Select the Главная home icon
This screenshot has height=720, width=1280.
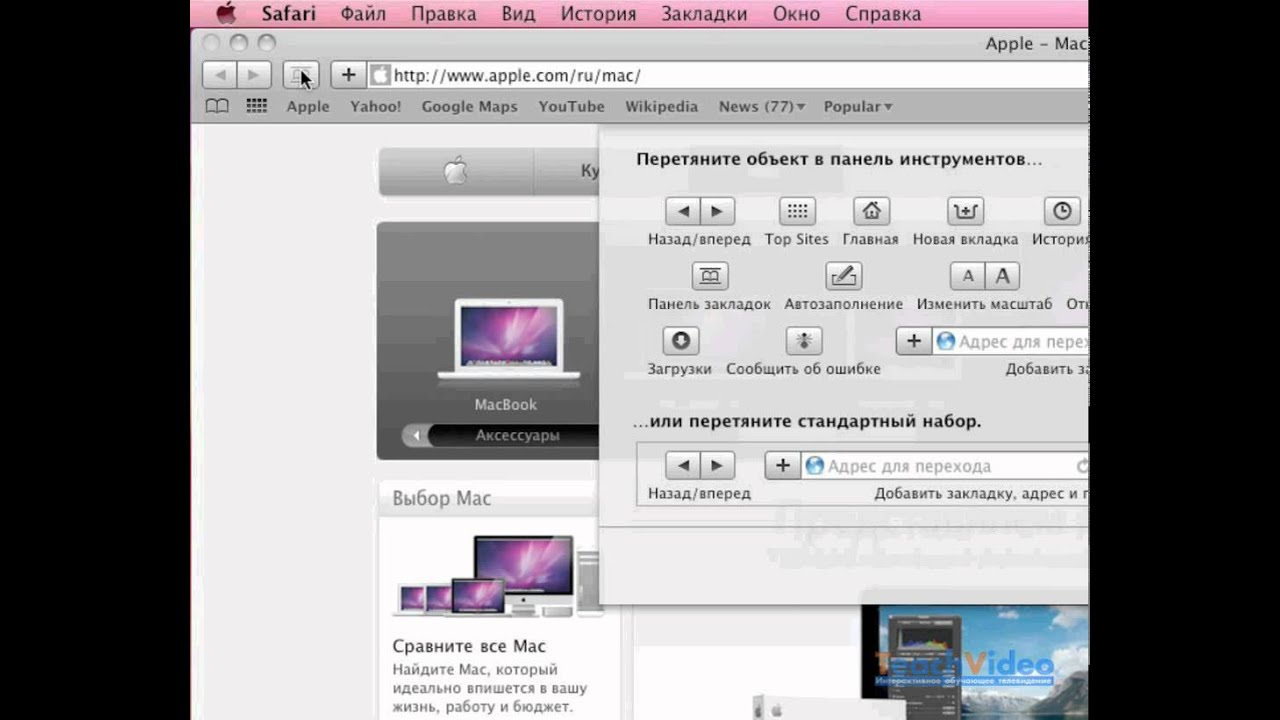pyautogui.click(x=872, y=211)
